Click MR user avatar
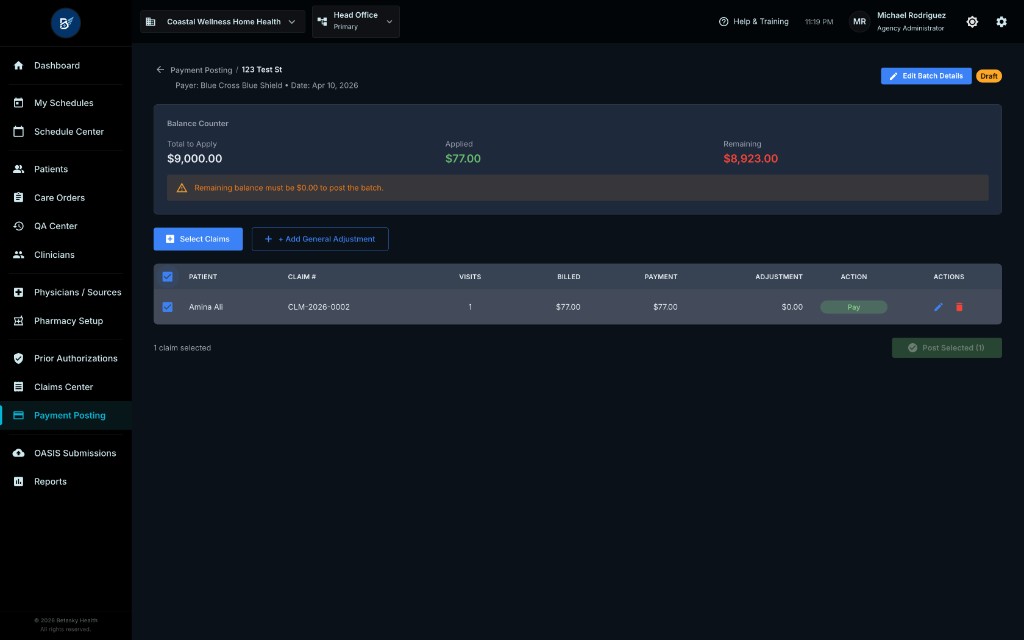Image resolution: width=1024 pixels, height=640 pixels. coord(859,22)
